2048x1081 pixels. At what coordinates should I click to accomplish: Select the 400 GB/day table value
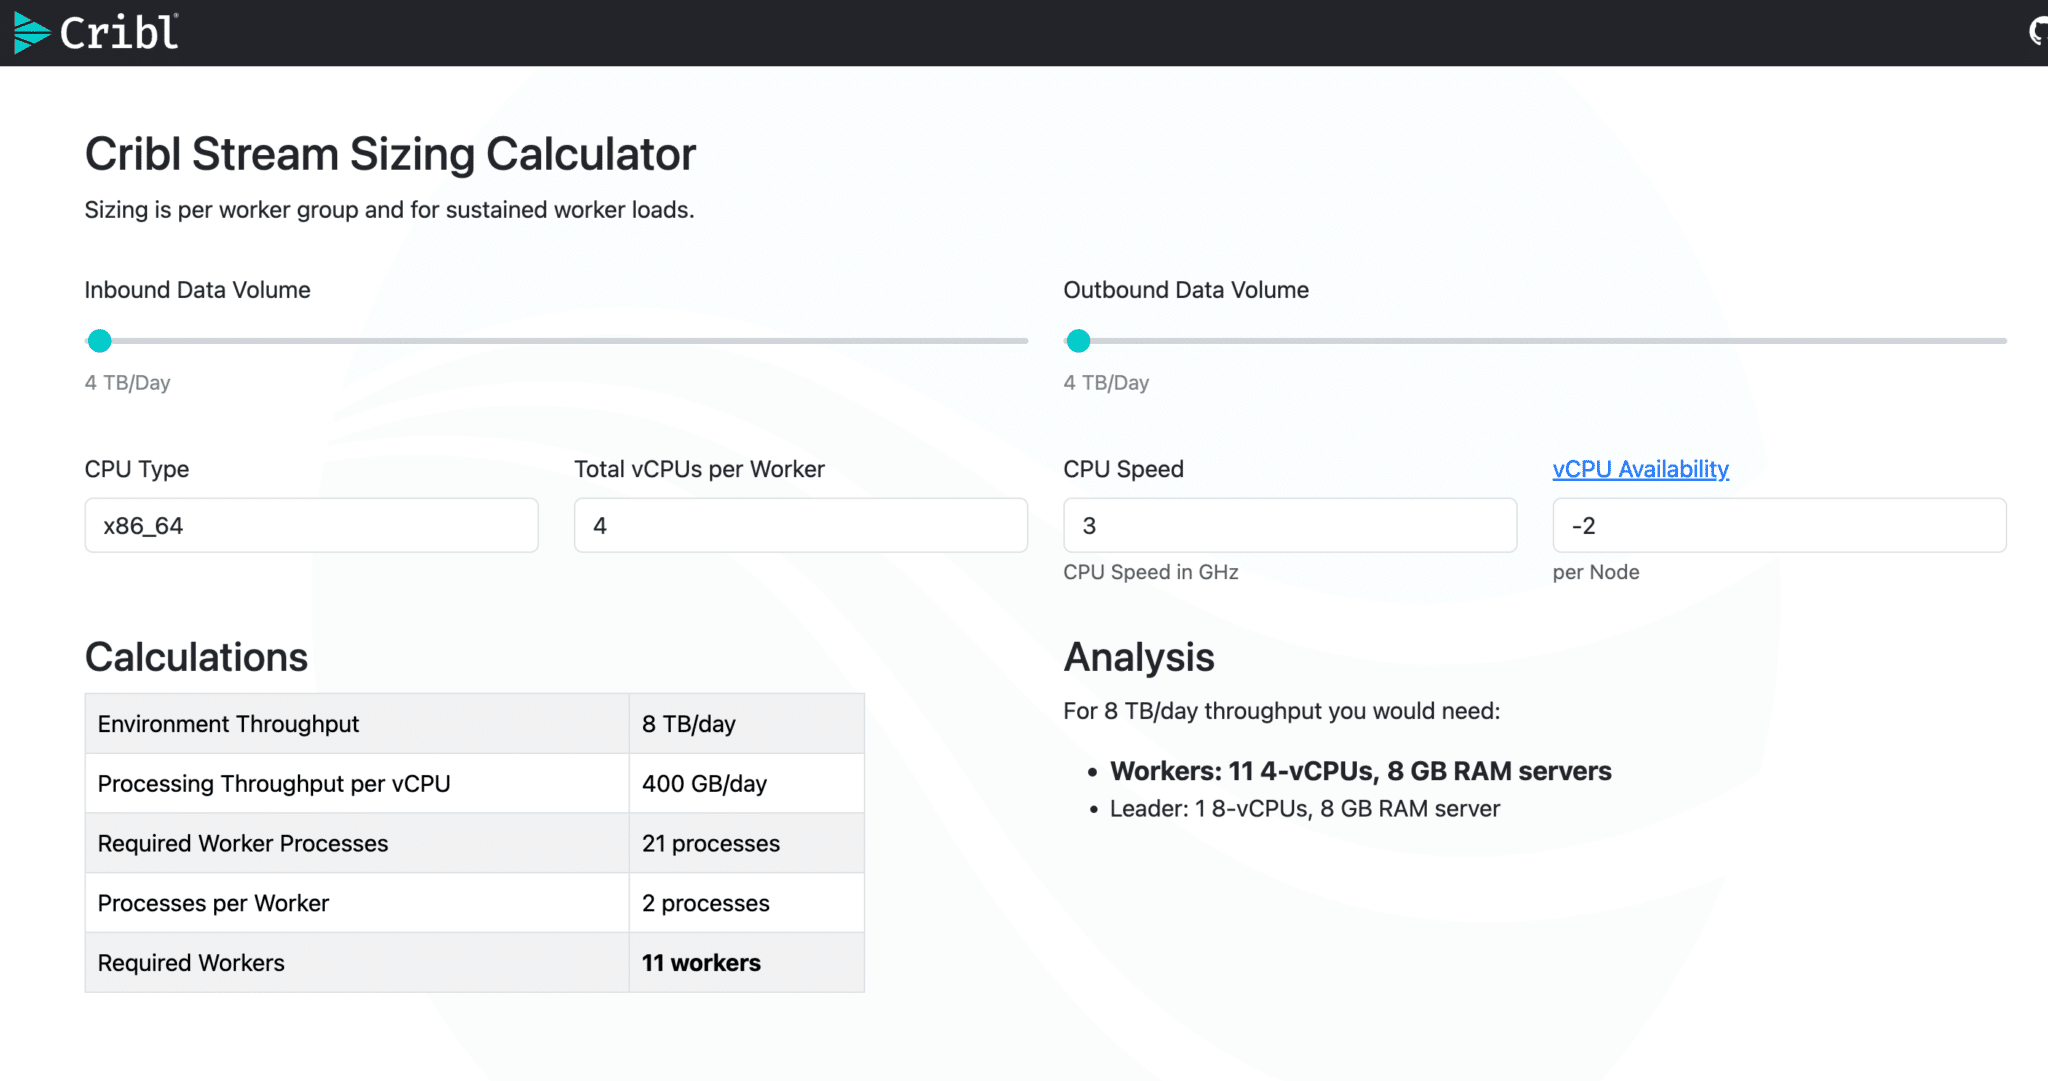tap(704, 784)
